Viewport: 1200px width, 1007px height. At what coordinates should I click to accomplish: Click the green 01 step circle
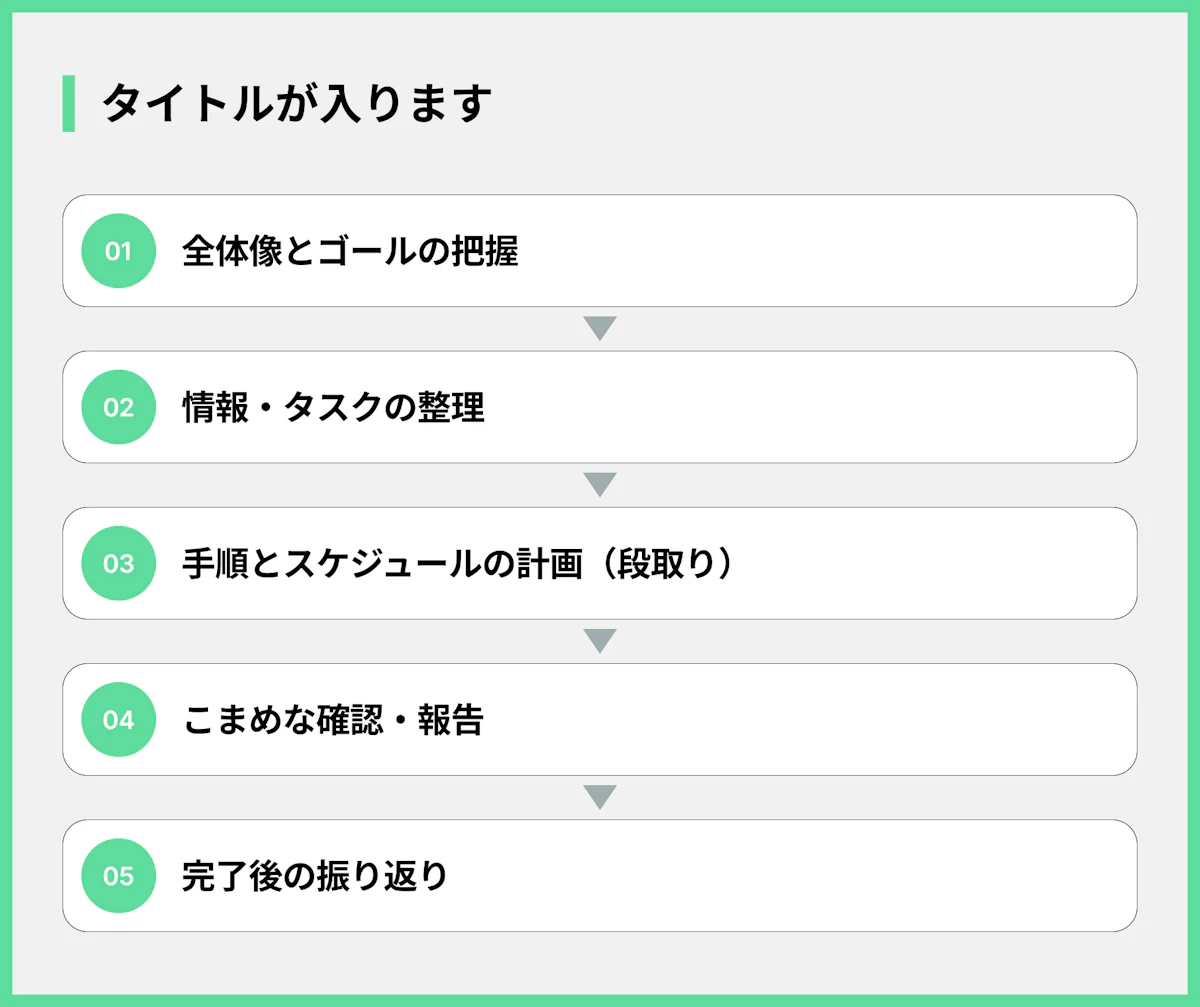pos(118,251)
